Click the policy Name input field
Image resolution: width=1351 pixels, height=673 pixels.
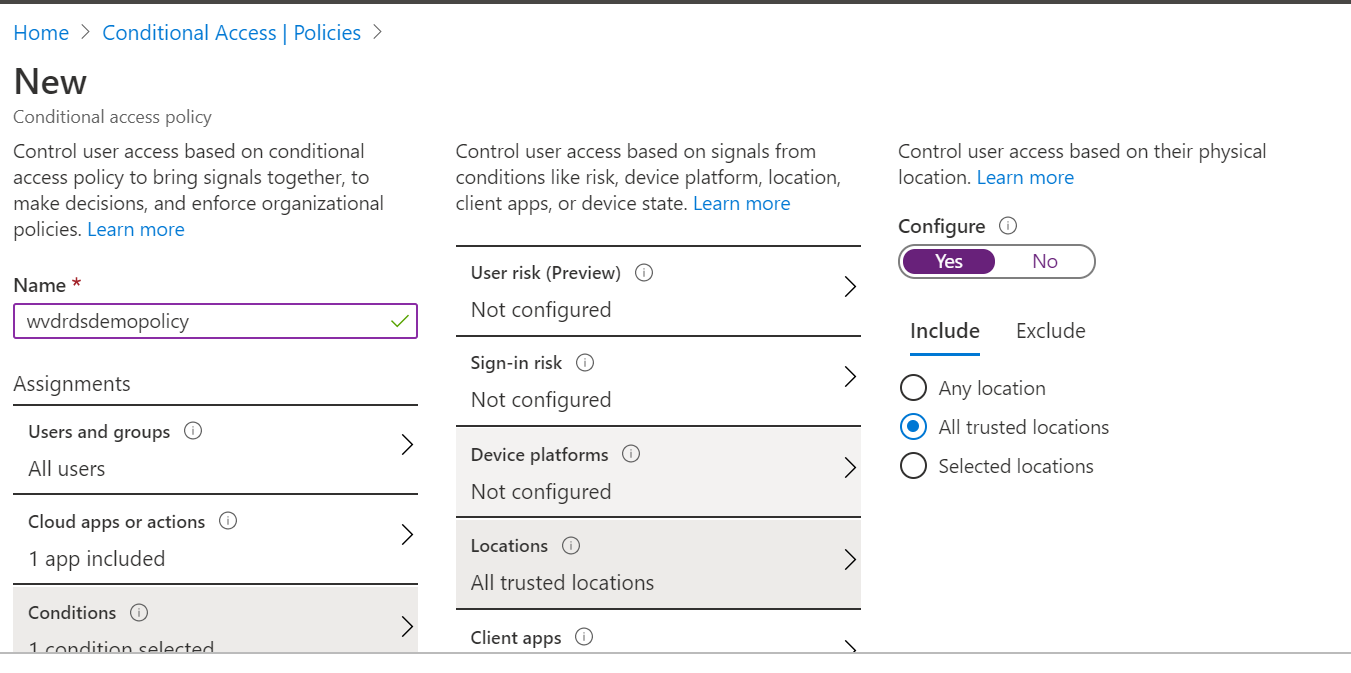200,321
